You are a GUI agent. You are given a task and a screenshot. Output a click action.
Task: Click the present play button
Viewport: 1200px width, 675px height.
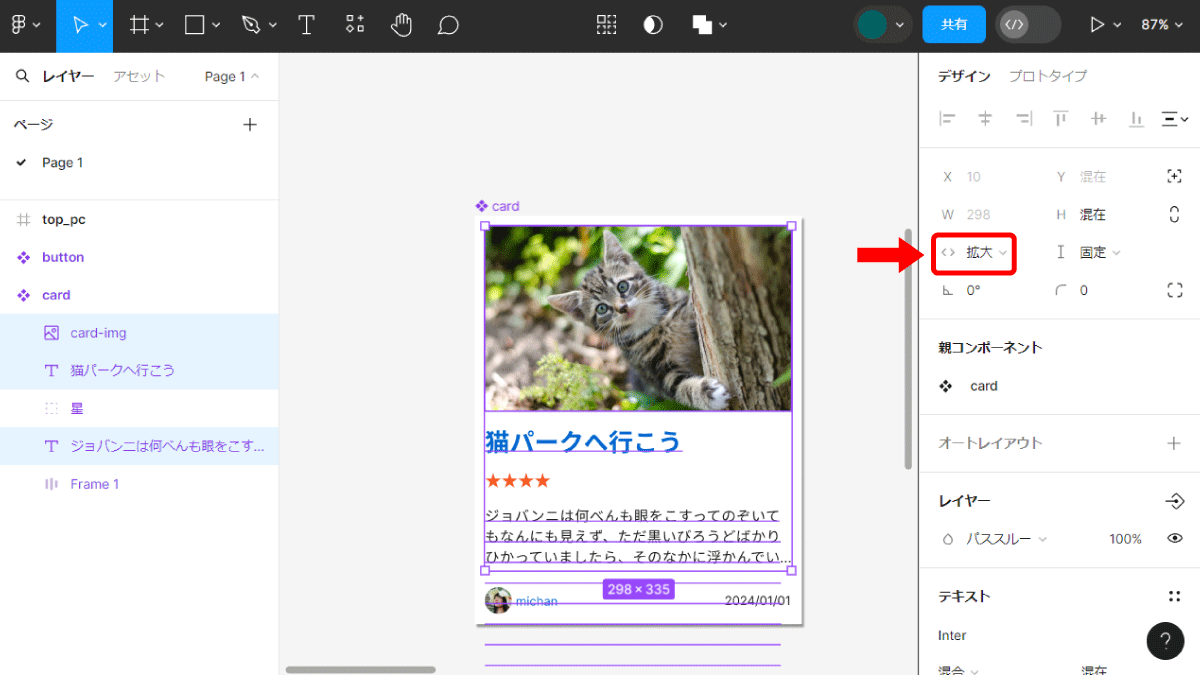[1098, 25]
